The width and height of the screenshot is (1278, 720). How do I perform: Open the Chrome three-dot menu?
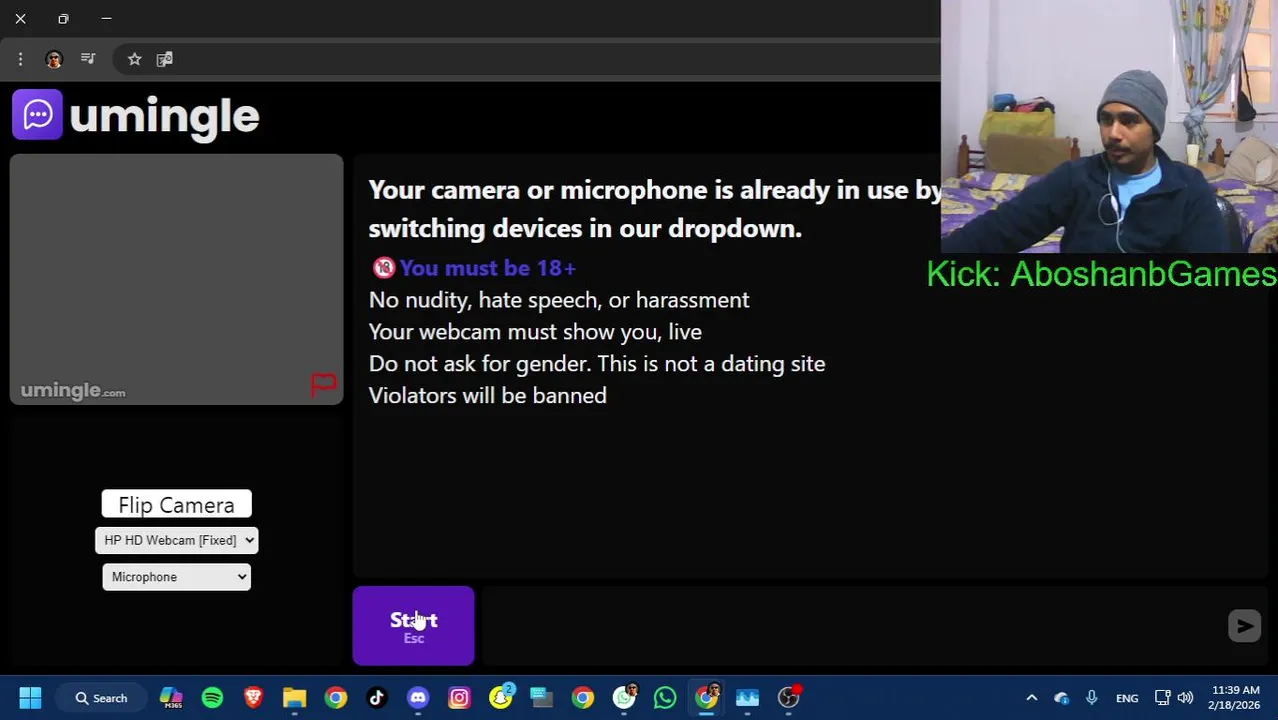point(20,59)
